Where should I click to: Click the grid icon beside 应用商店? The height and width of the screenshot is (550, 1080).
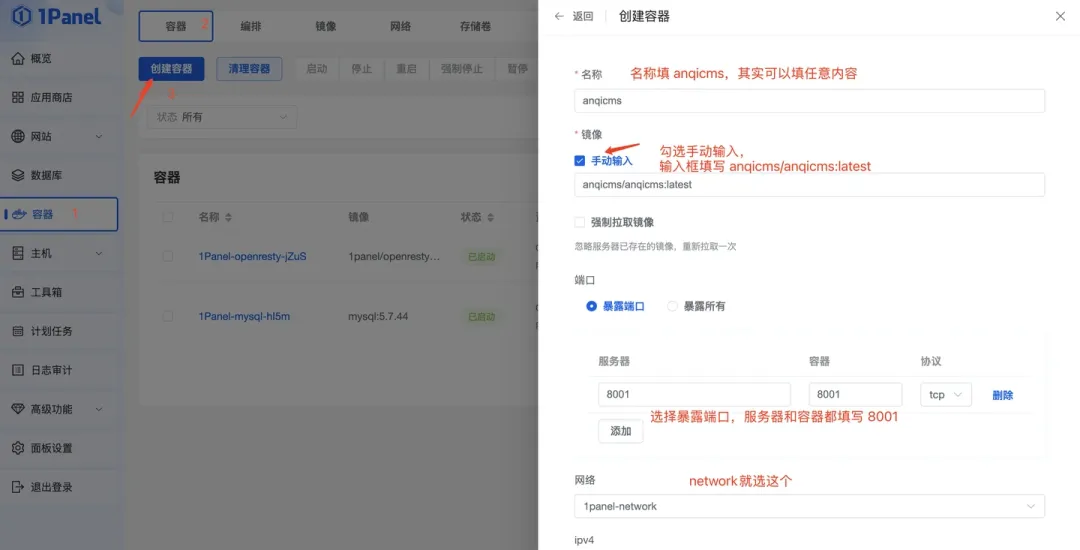point(18,97)
